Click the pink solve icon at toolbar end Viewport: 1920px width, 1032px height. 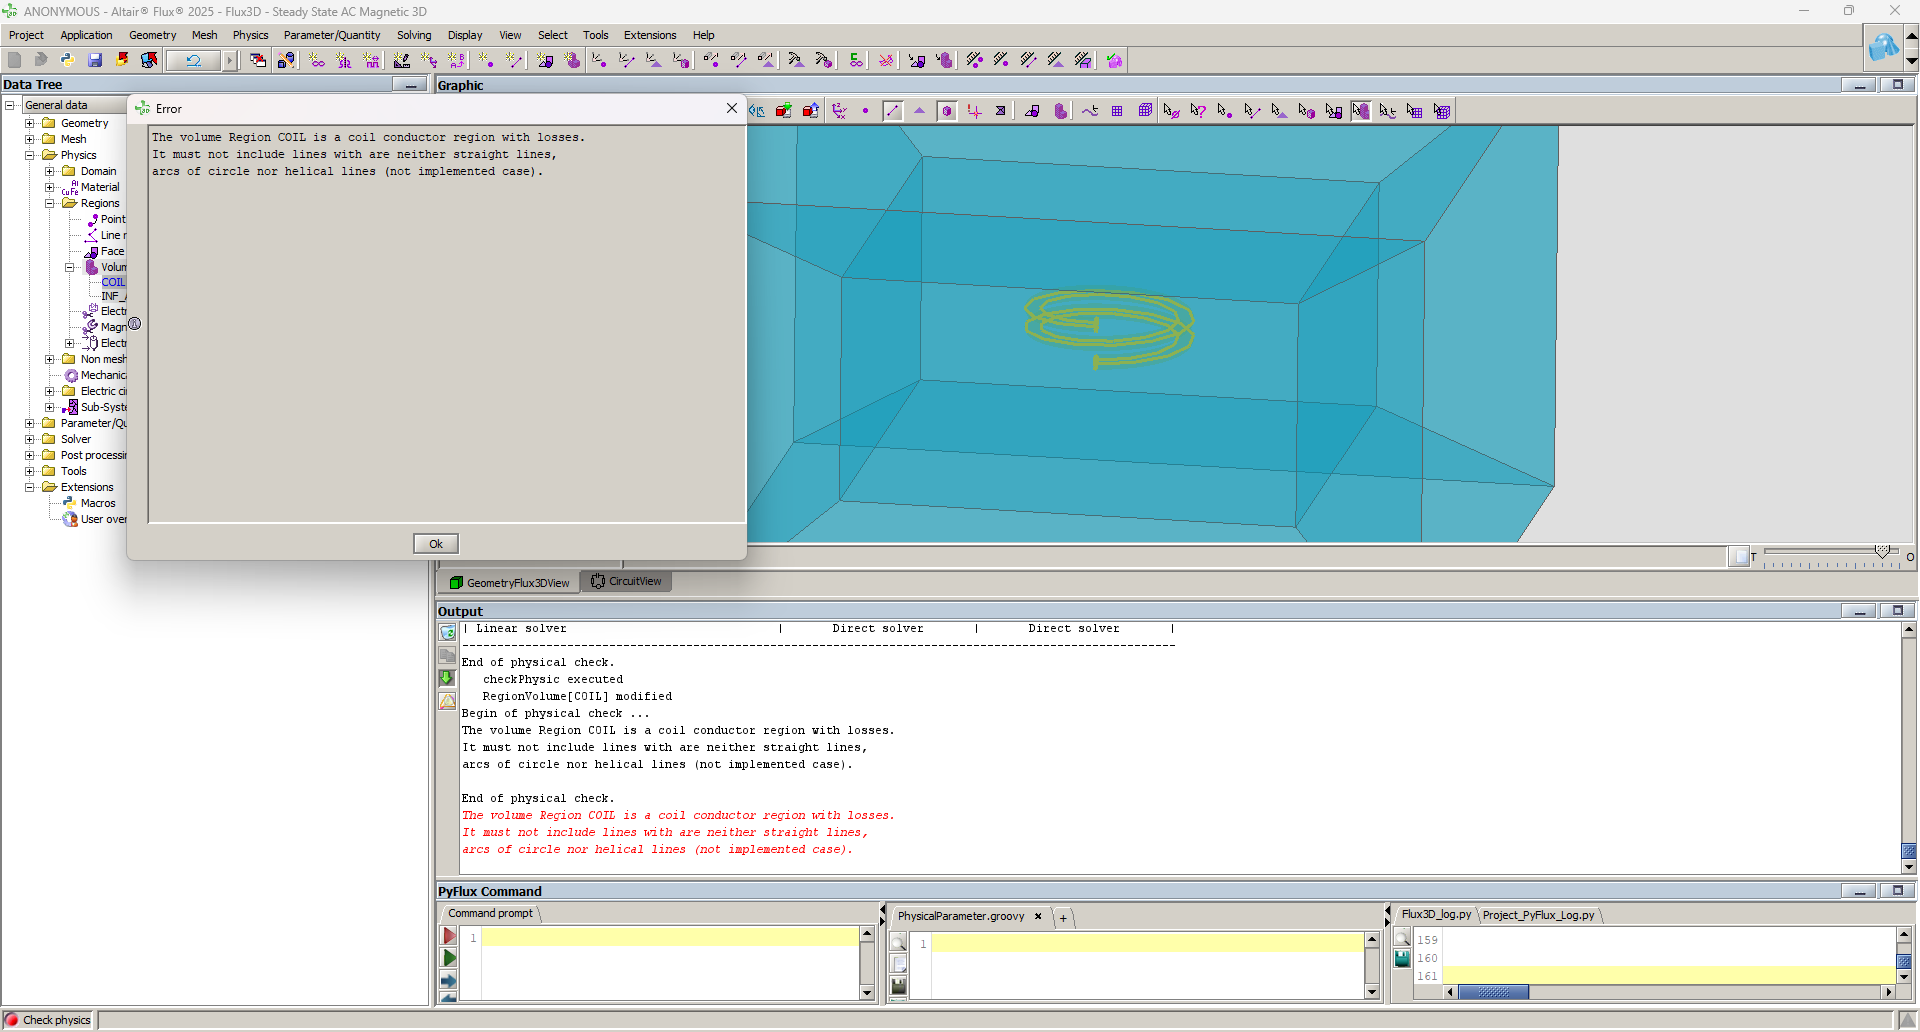[1114, 60]
